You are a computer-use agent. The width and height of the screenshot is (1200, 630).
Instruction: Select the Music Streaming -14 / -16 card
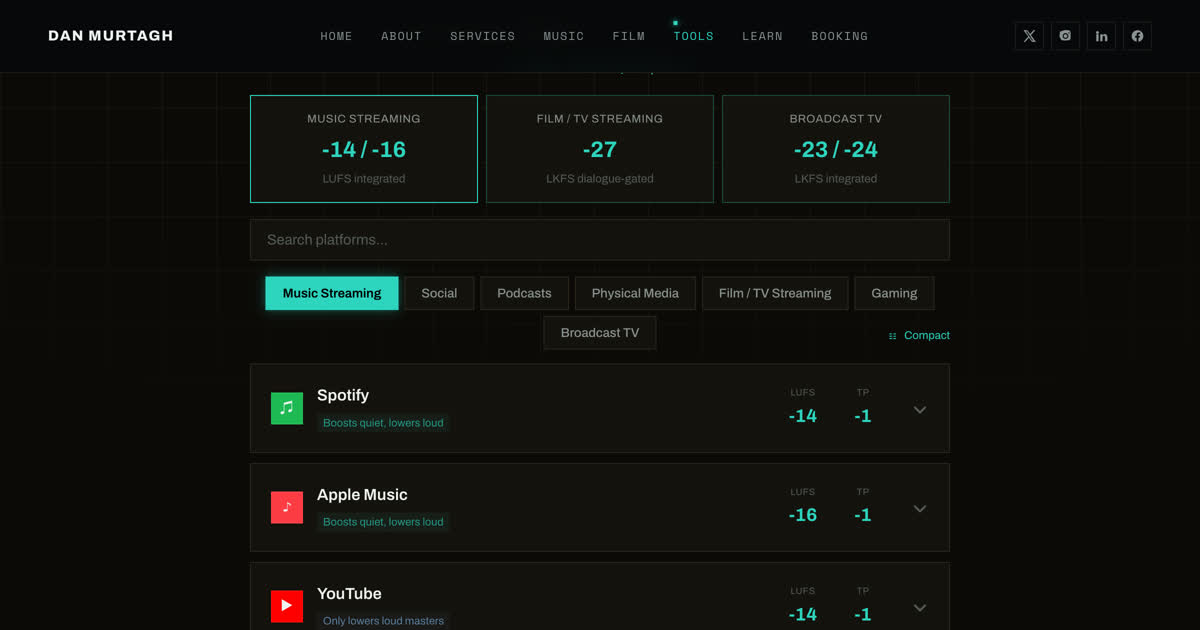tap(364, 149)
